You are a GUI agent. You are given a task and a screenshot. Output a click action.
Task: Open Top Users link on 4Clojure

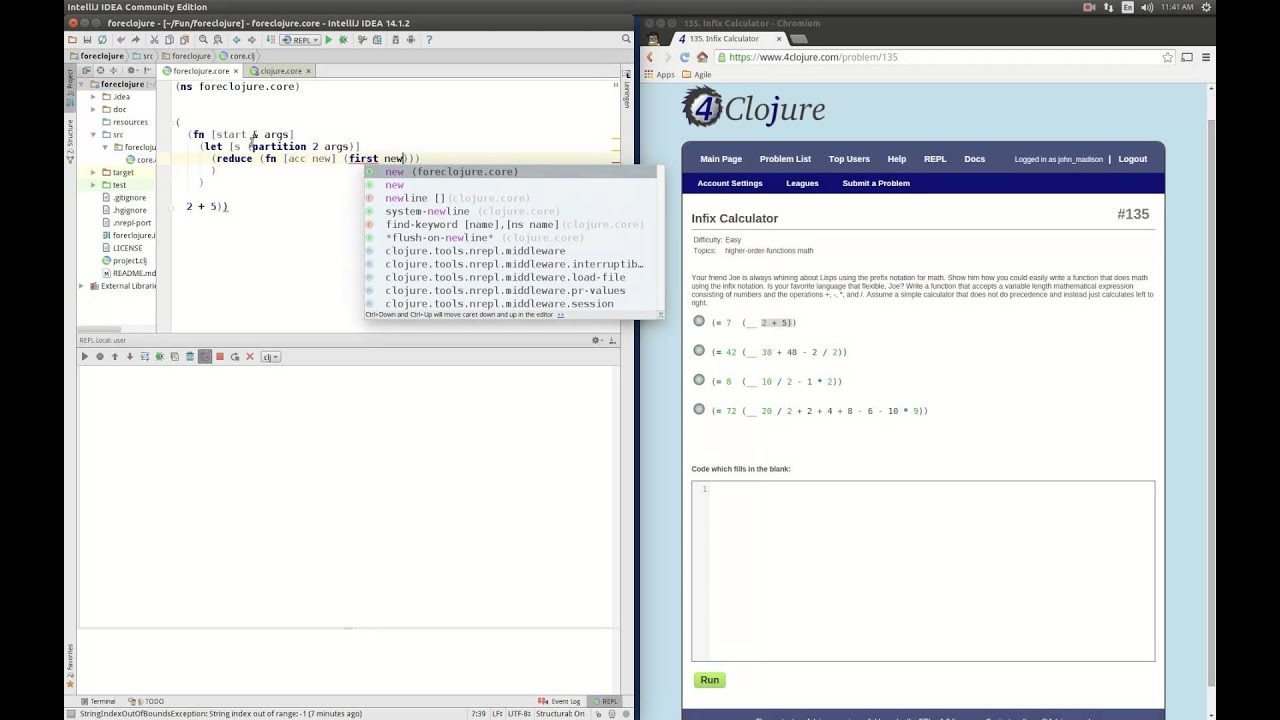tap(849, 159)
